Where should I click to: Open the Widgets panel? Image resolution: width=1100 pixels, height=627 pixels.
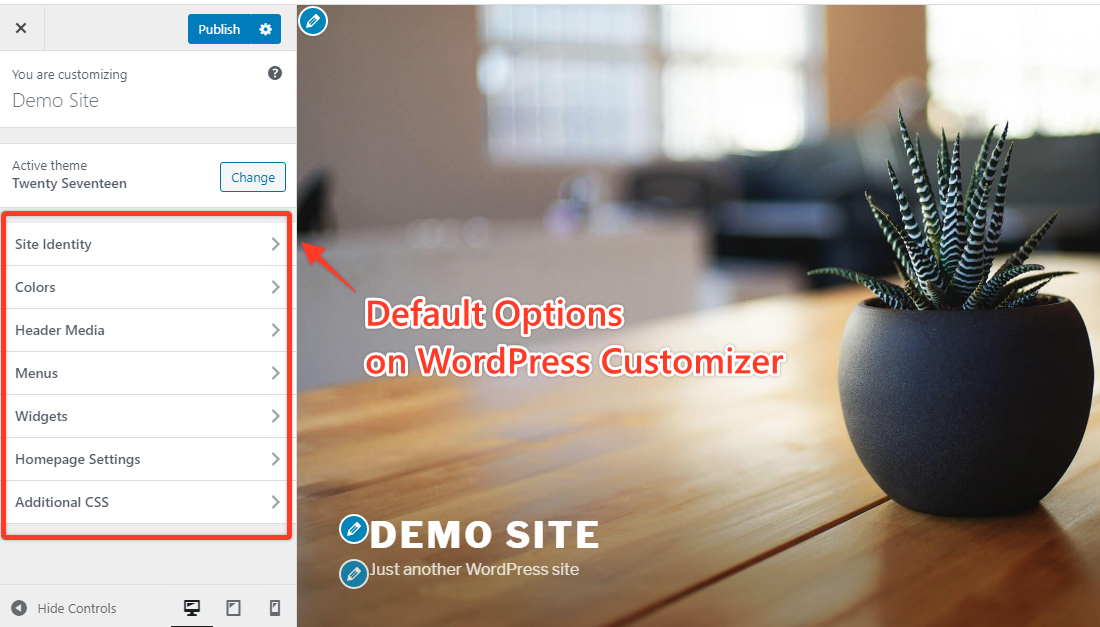(146, 416)
